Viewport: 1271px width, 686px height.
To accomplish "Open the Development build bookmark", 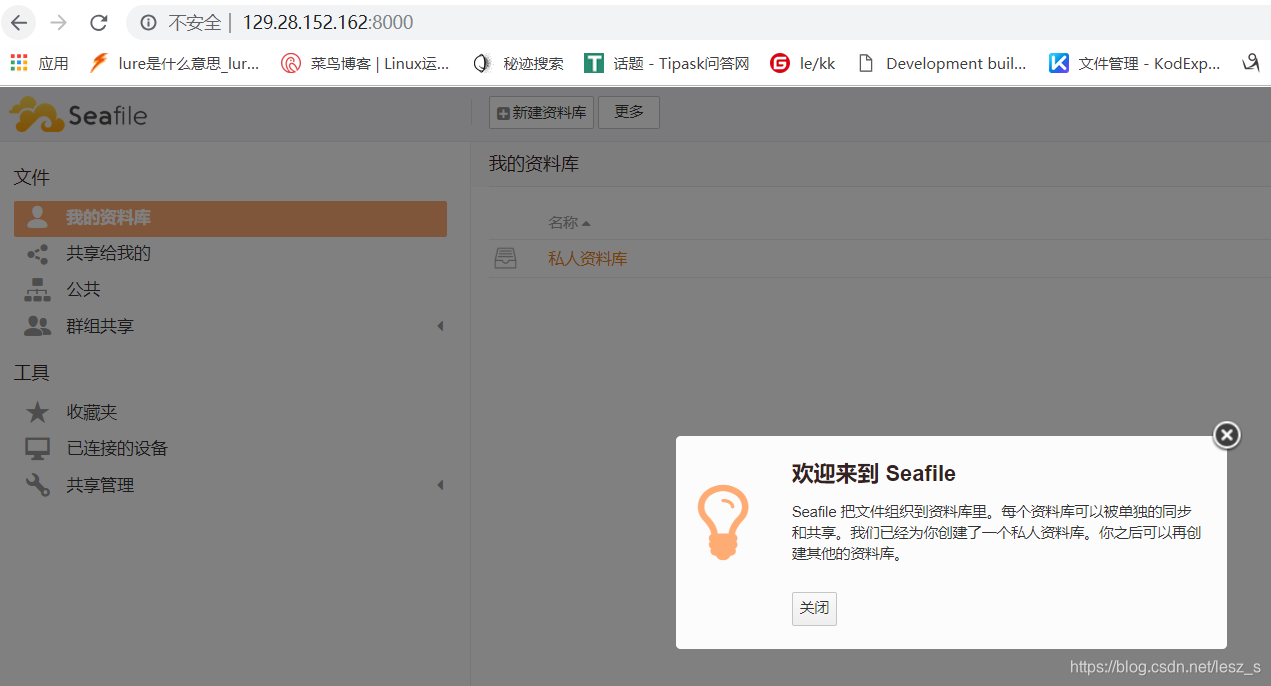I will (x=942, y=63).
